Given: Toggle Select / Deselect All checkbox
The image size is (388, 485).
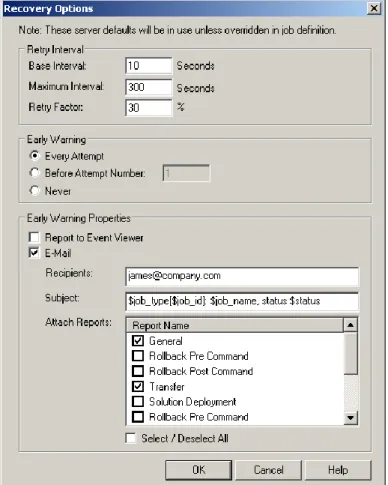Looking at the screenshot, I should [x=131, y=438].
